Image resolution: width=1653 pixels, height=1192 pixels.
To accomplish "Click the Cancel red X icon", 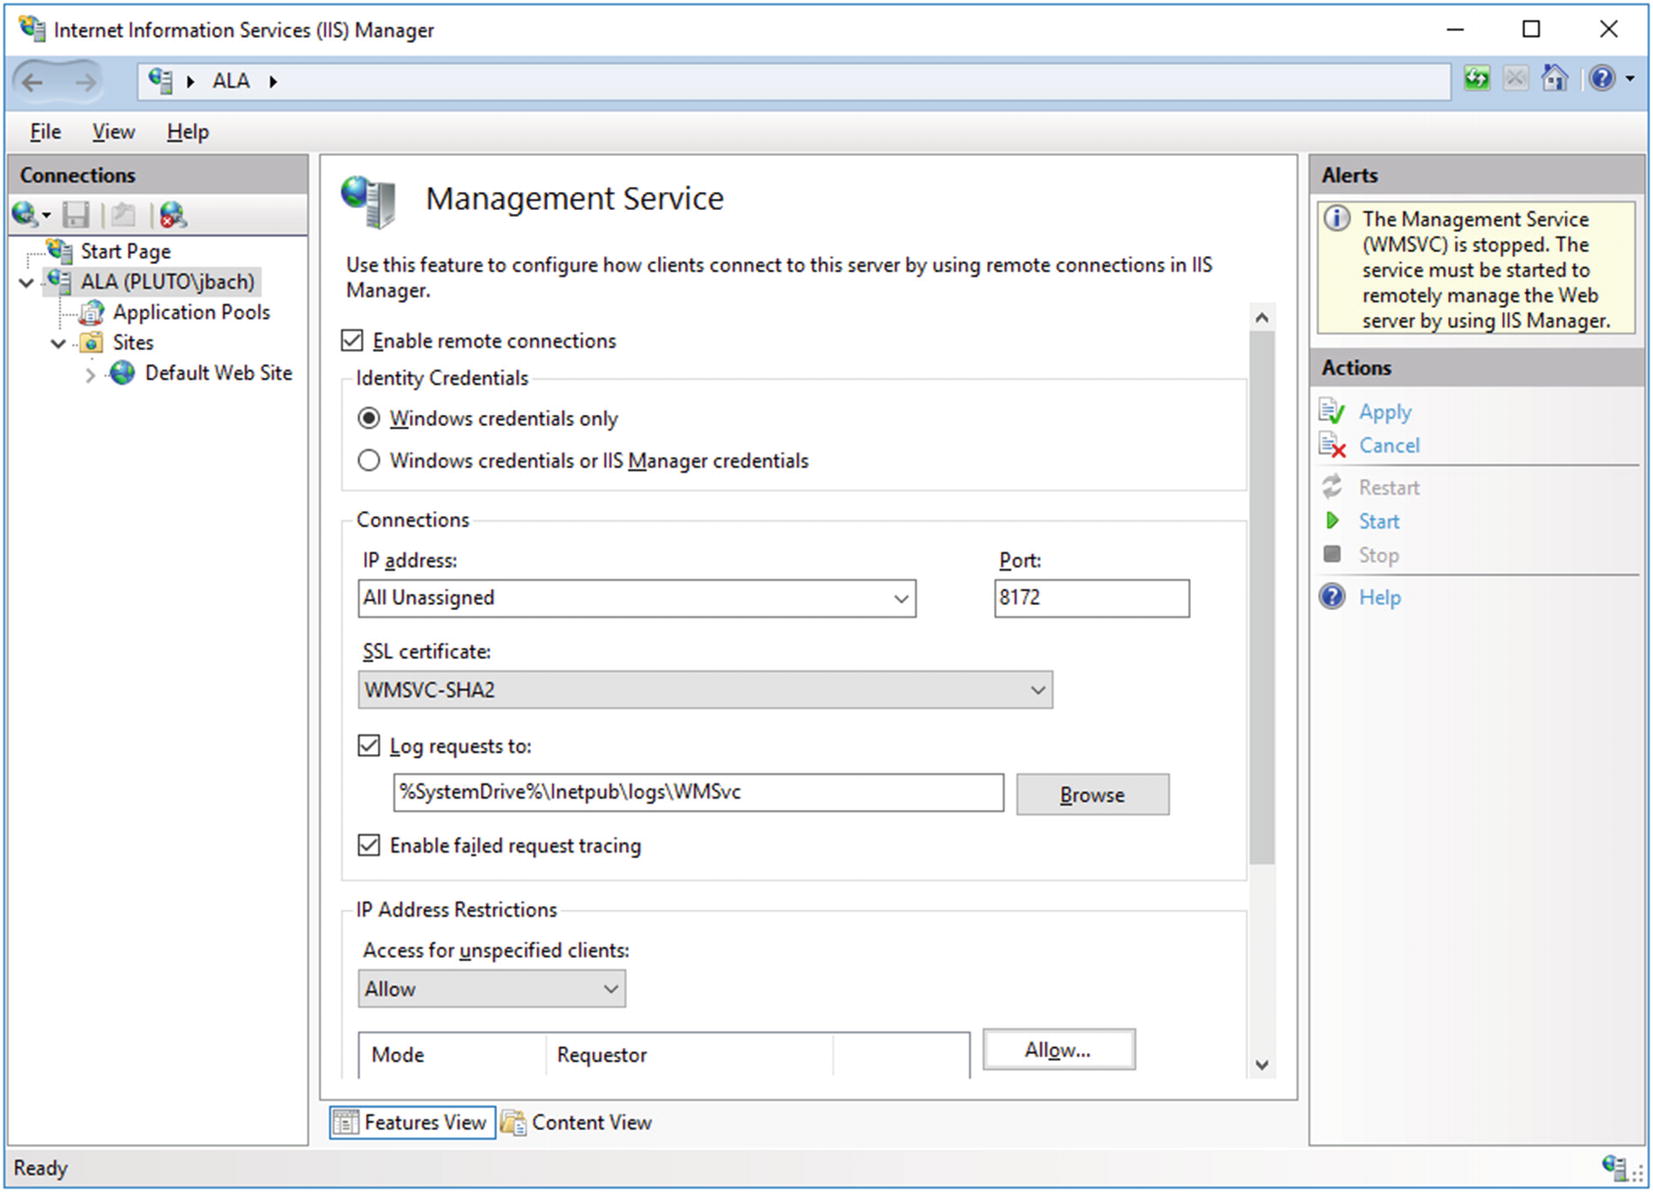I will pyautogui.click(x=1332, y=445).
